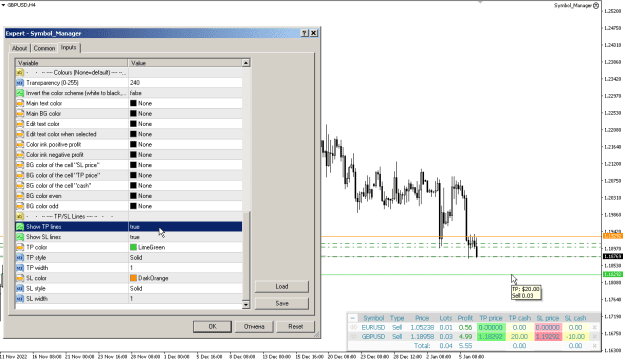Image resolution: width=625 pixels, height=362 pixels.
Task: Click the SL width row icon
Action: pyautogui.click(x=20, y=299)
